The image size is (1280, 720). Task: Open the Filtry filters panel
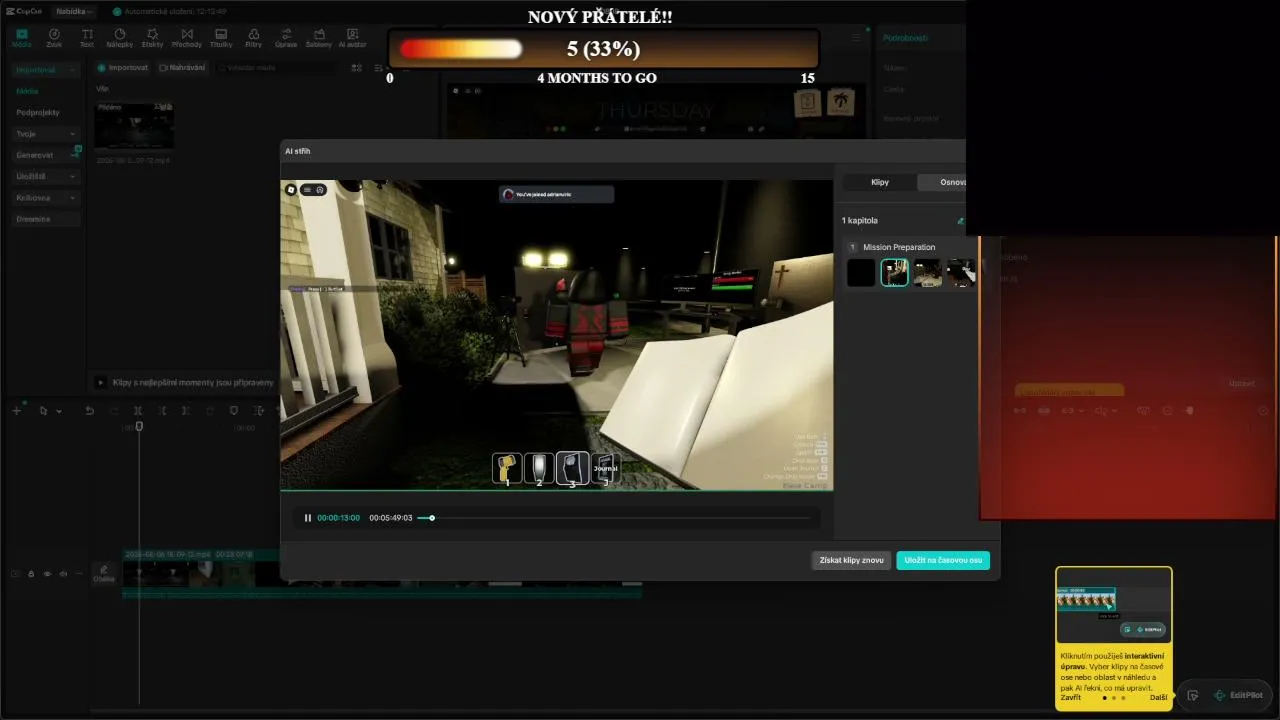click(x=254, y=38)
